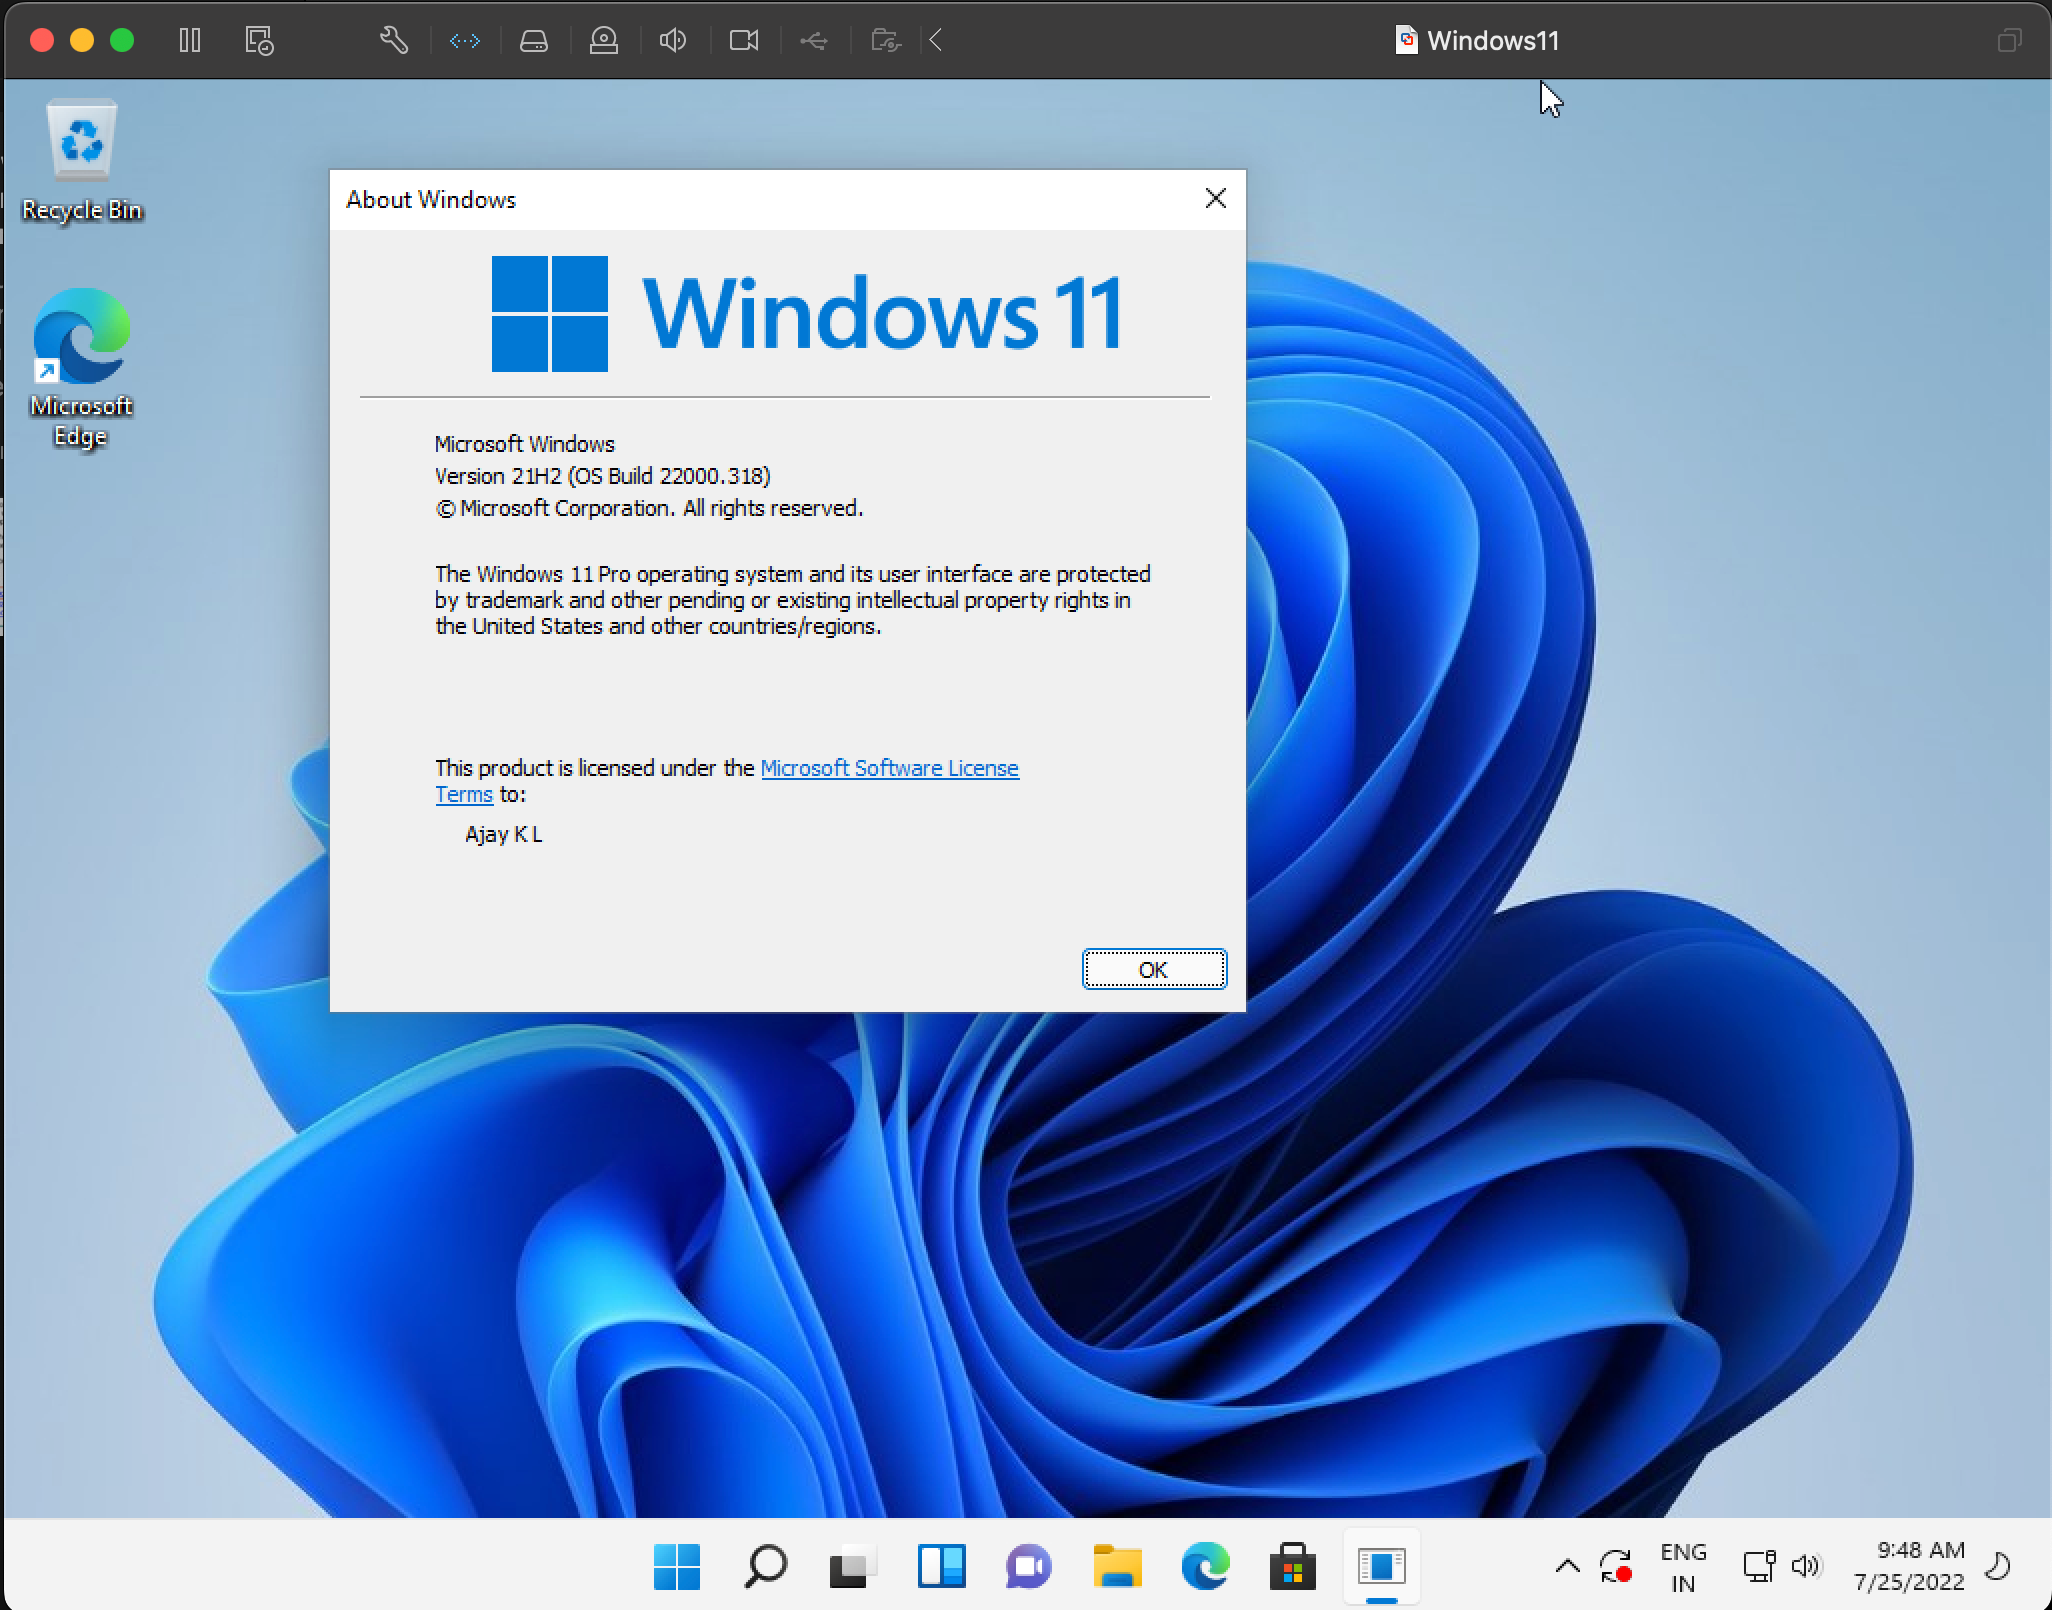Click the Version 21H2 build text
The image size is (2052, 1610).
[602, 476]
